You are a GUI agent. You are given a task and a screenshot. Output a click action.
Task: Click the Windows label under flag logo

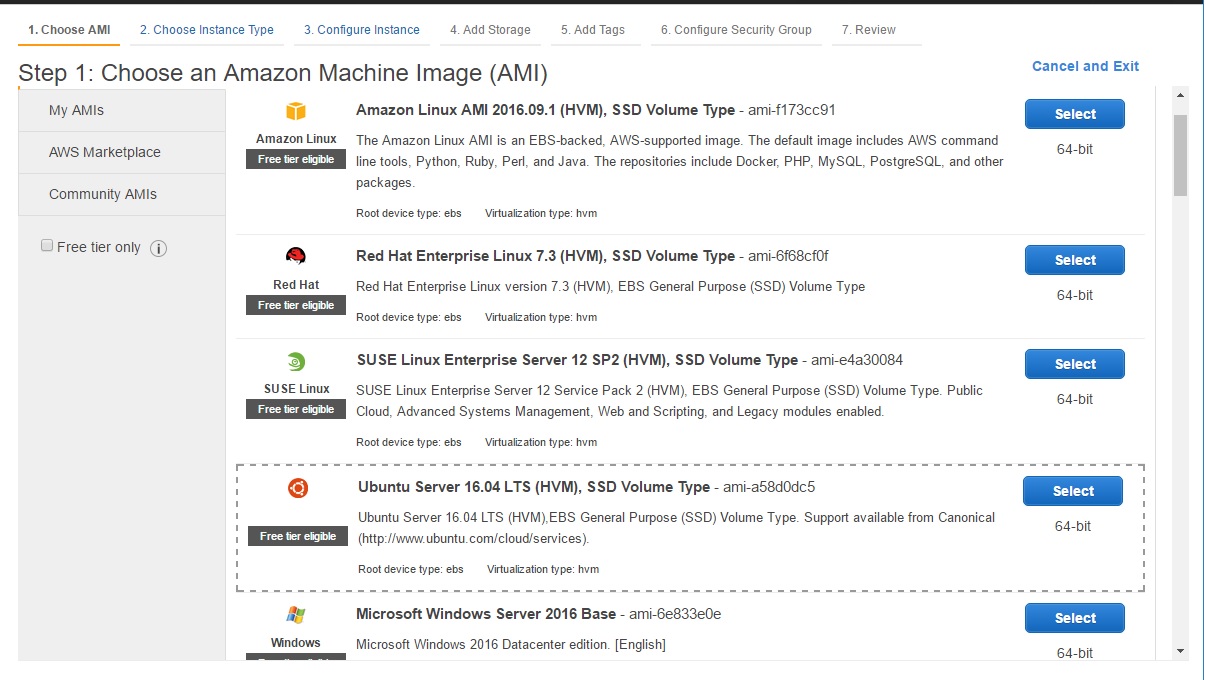click(296, 643)
